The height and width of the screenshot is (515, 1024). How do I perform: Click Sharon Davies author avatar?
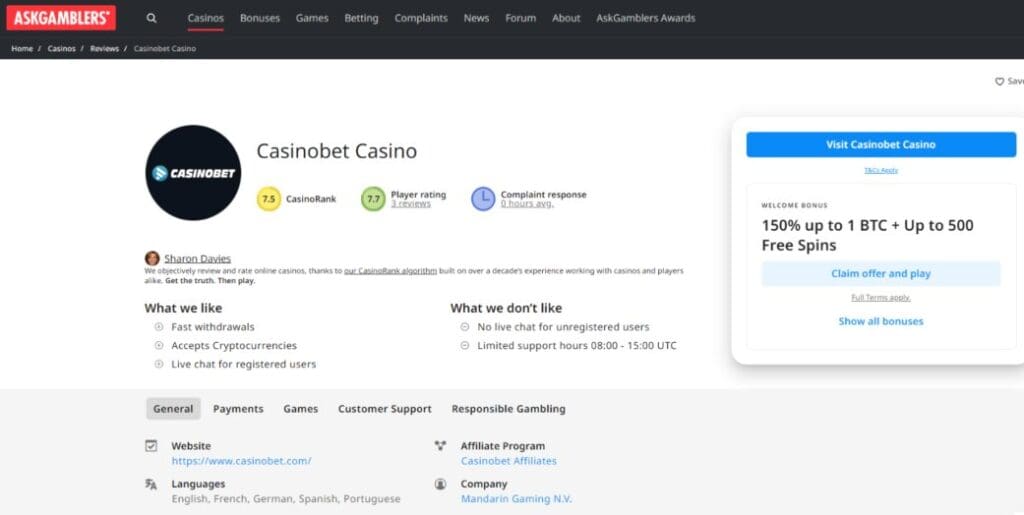point(152,258)
